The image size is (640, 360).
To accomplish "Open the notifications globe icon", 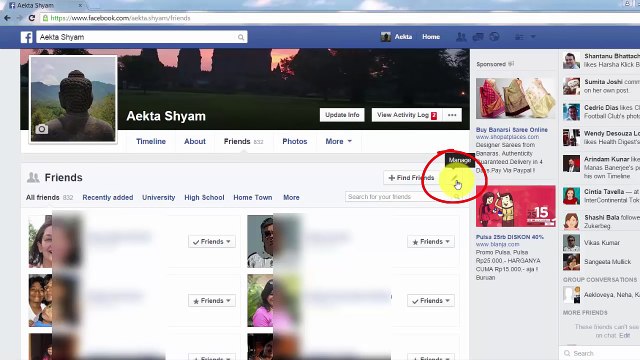I will (494, 37).
